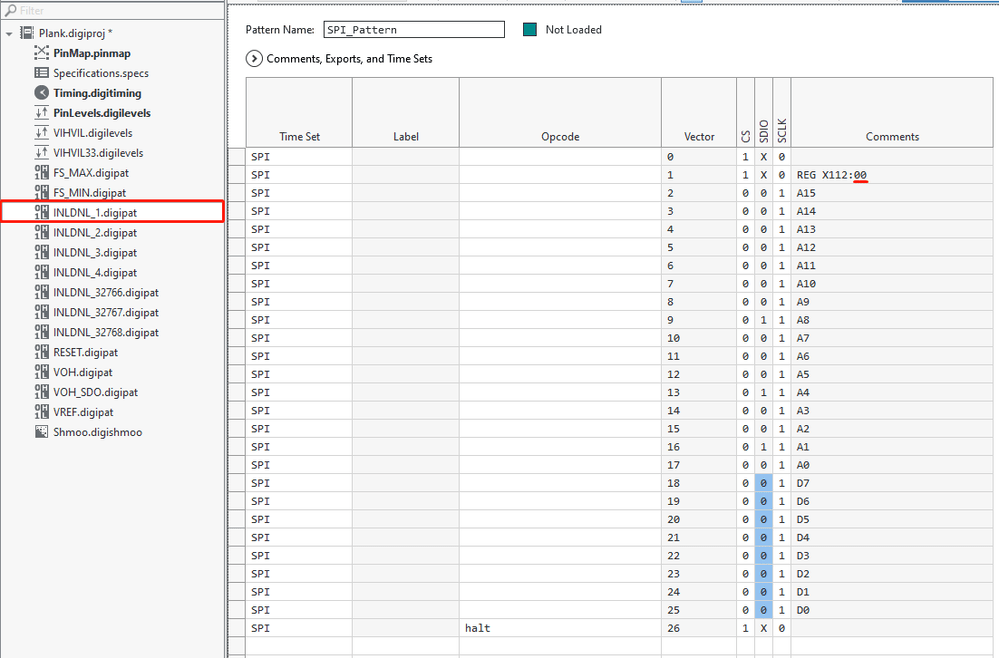
Task: Click the SCLK pin column header
Action: 782,113
